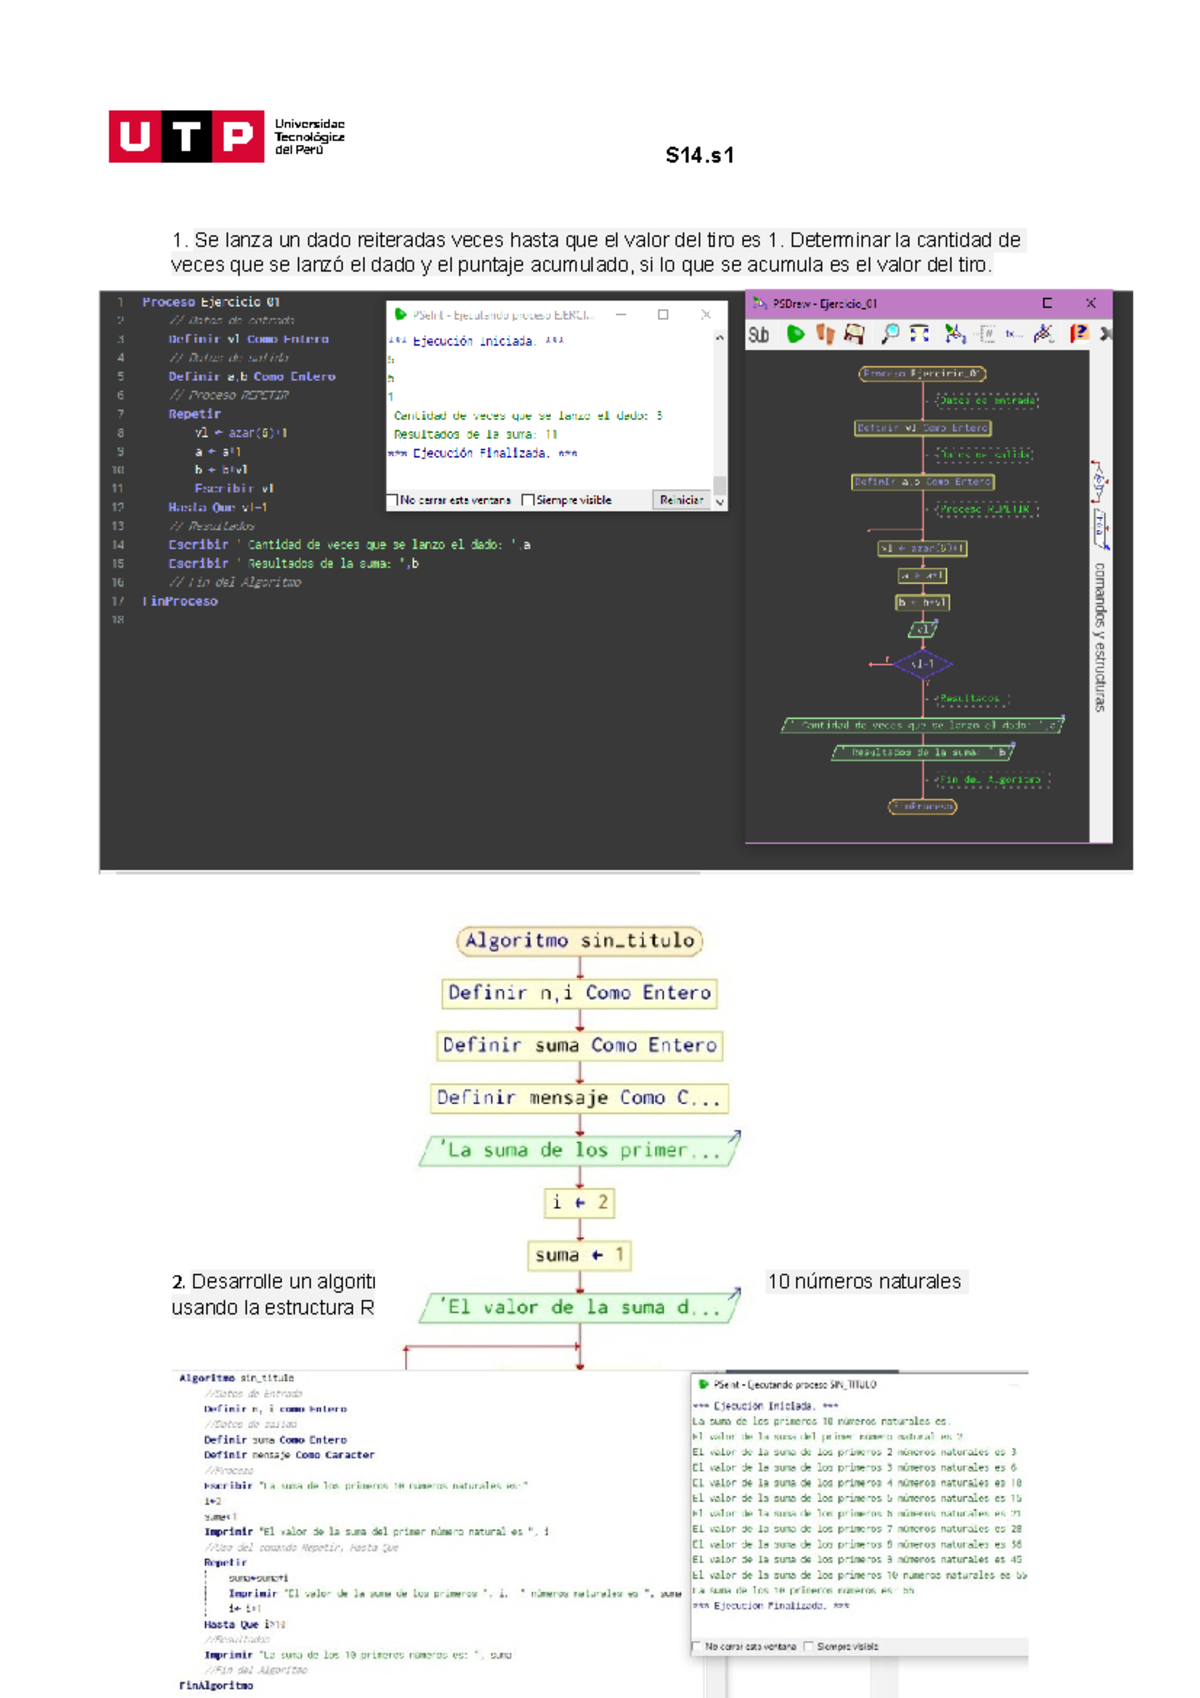Screen dimensions: 1200x1698
Task: Click the save image icon in PSDraw toolbar
Action: [x=854, y=334]
